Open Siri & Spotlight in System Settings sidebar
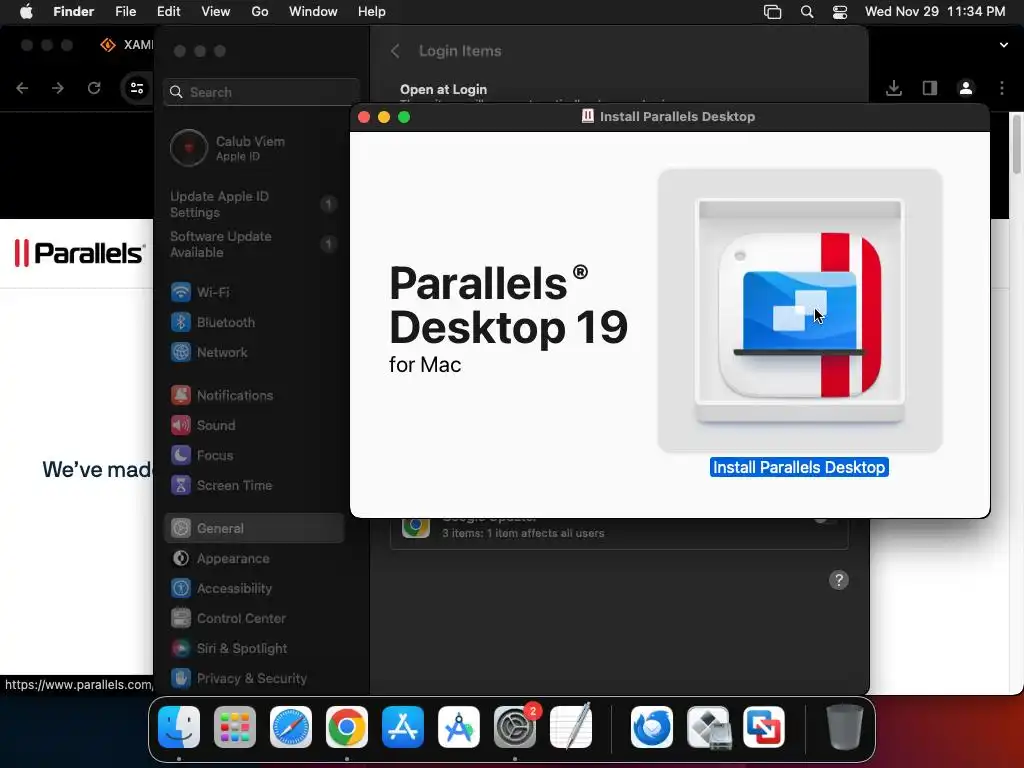Viewport: 1024px width, 768px height. pyautogui.click(x=255, y=648)
